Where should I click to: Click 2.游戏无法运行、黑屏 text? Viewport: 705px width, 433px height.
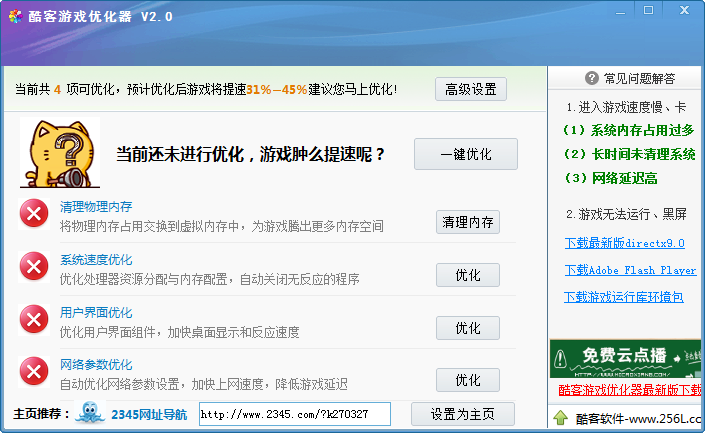626,214
